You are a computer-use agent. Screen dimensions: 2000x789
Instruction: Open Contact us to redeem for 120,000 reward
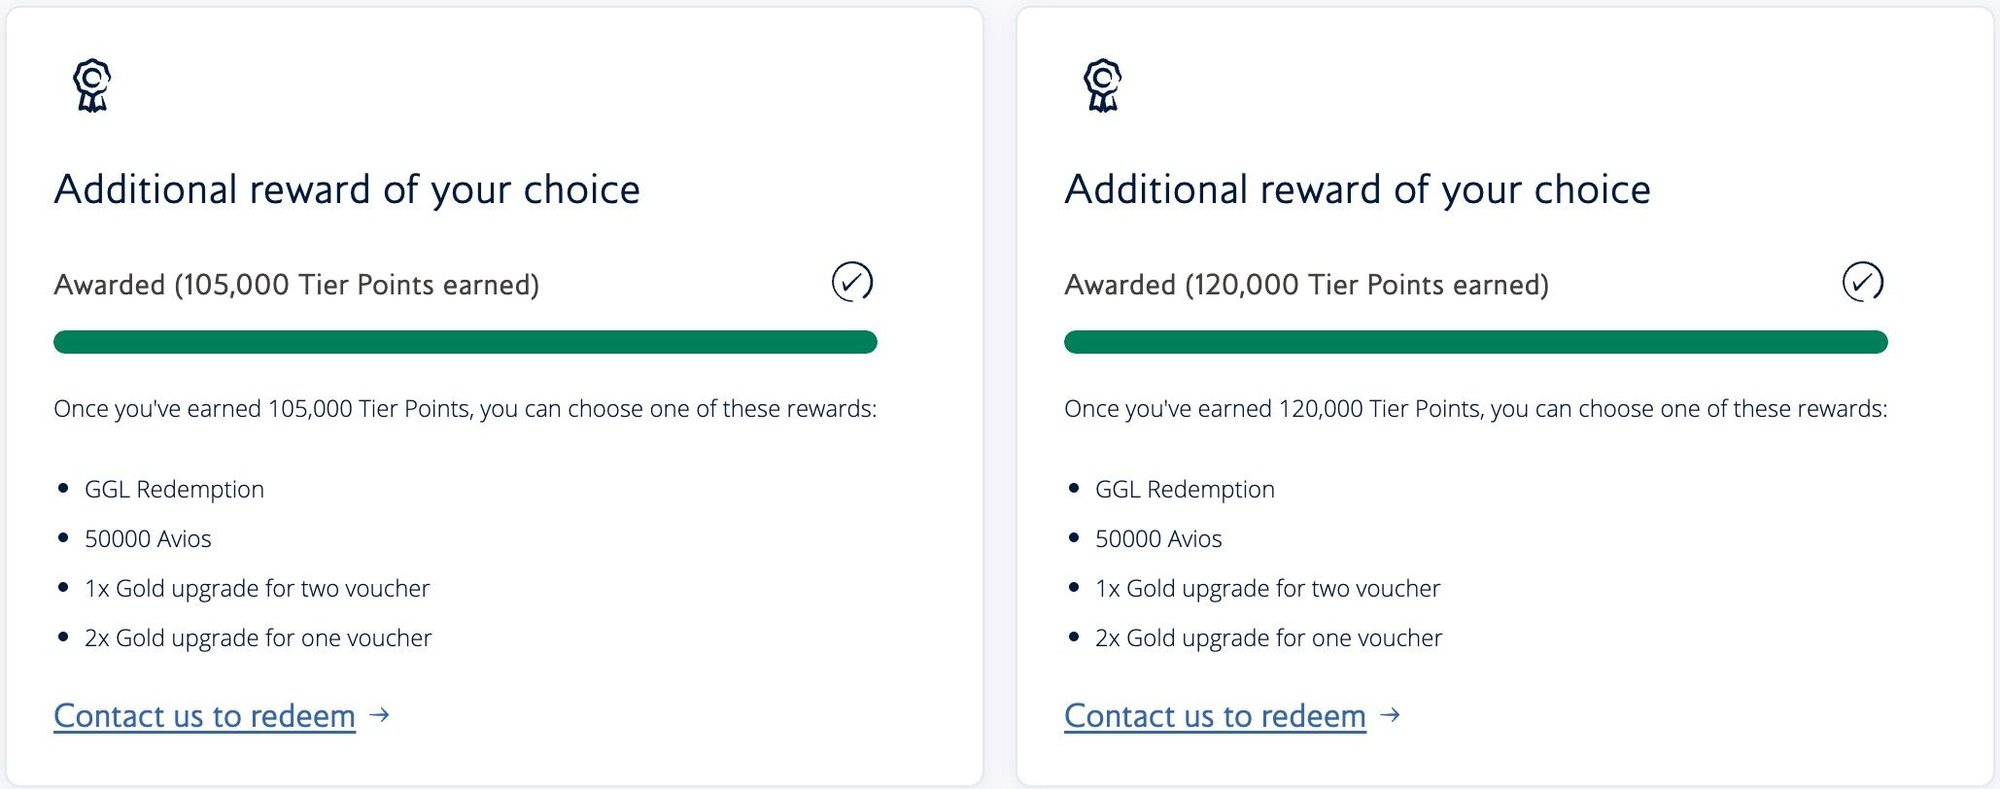(x=1215, y=716)
